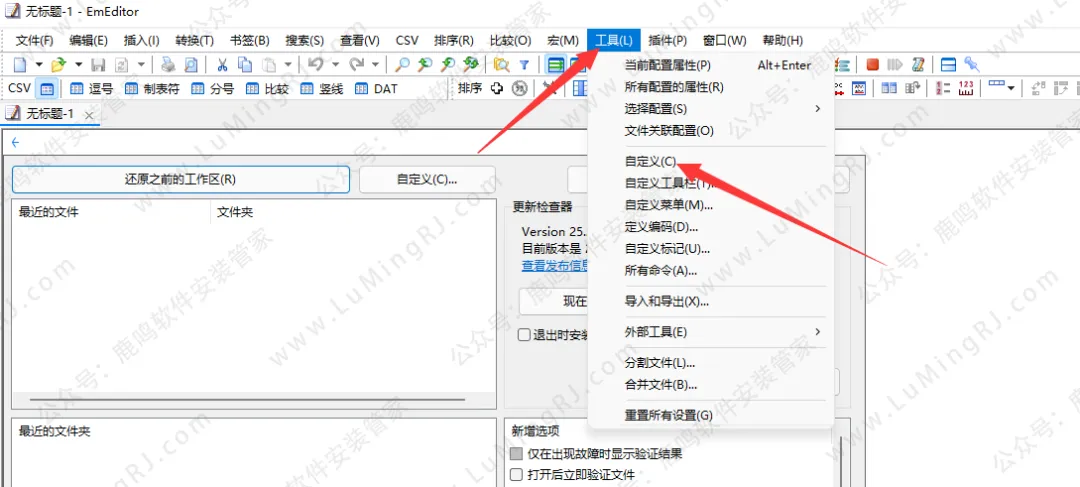
Task: Expand the Open file dropdown arrow
Action: point(79,65)
